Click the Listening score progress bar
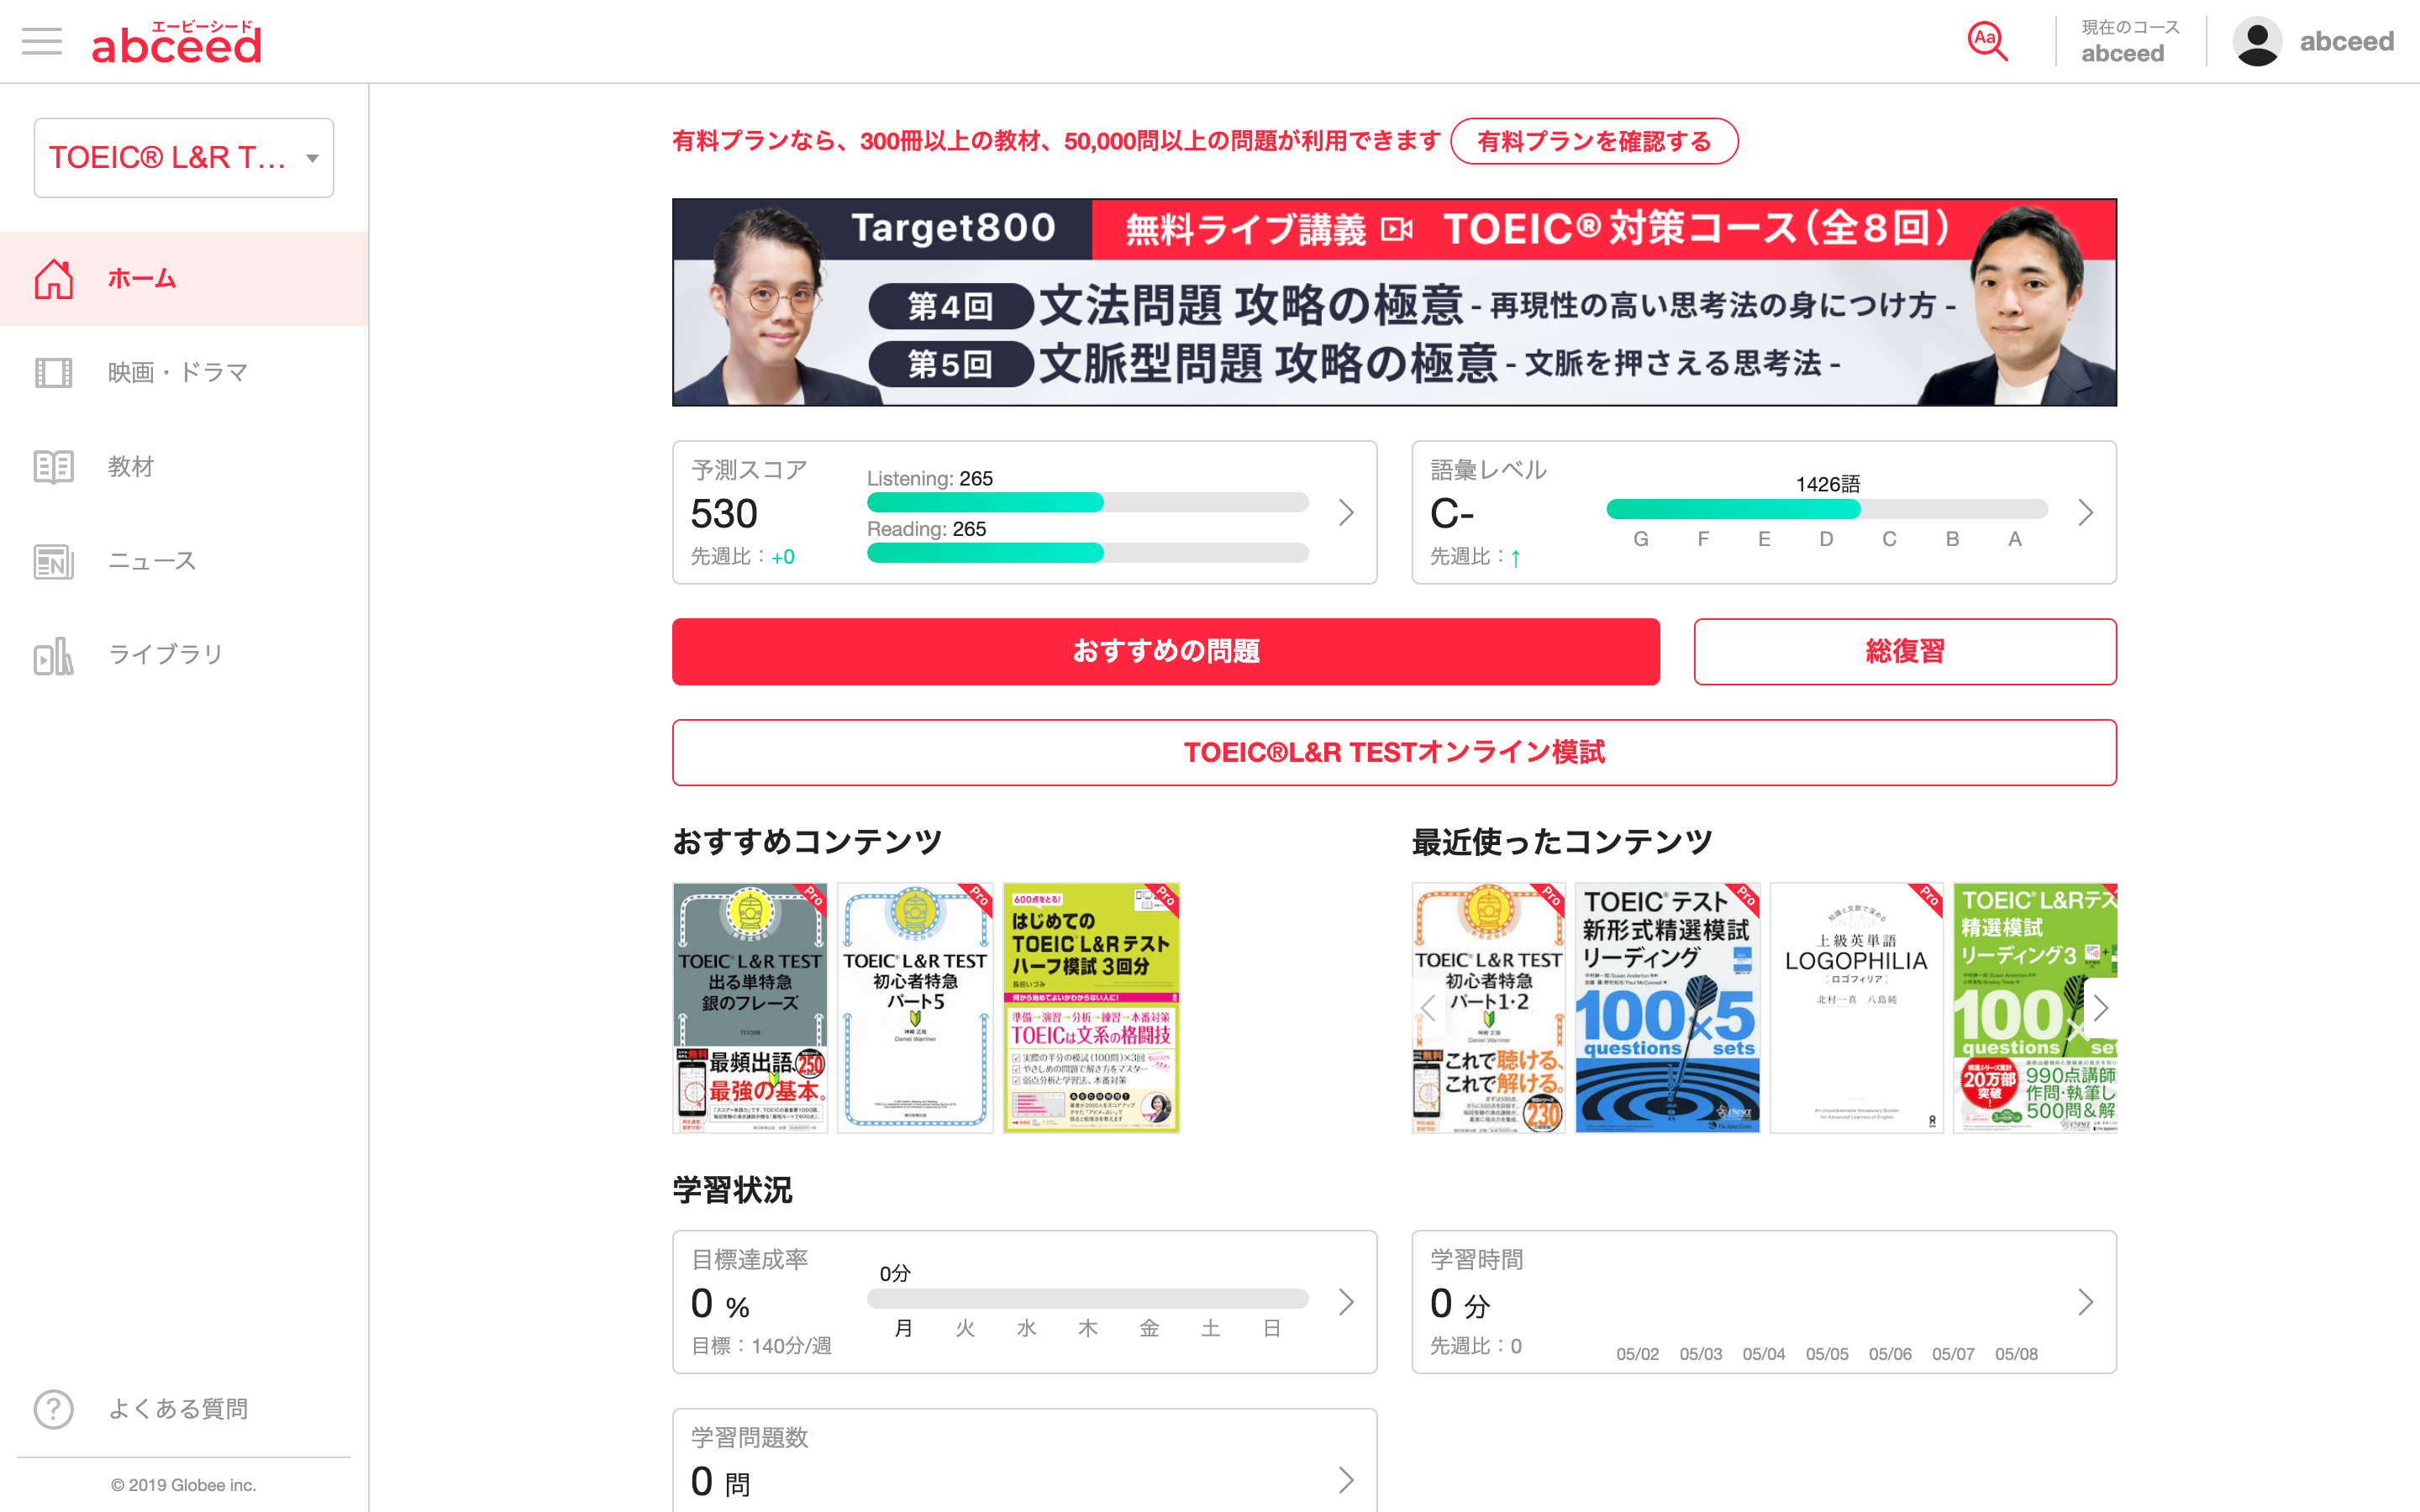This screenshot has height=1512, width=2420. 1088,502
